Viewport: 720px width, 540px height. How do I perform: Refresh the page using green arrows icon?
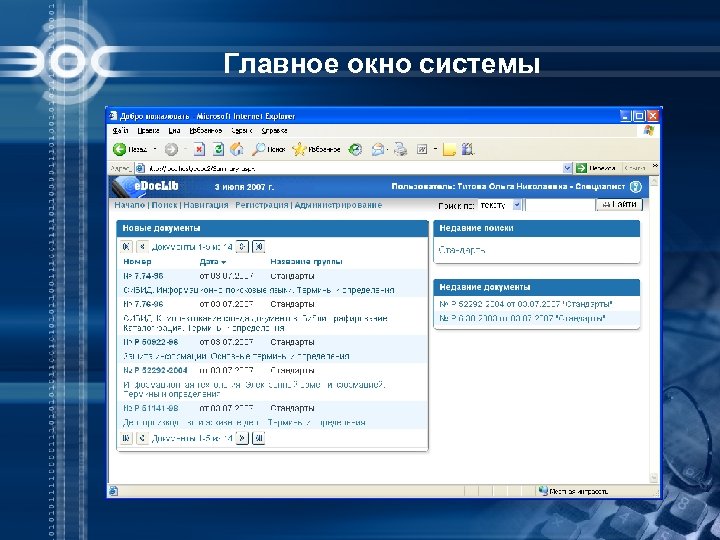click(x=218, y=149)
